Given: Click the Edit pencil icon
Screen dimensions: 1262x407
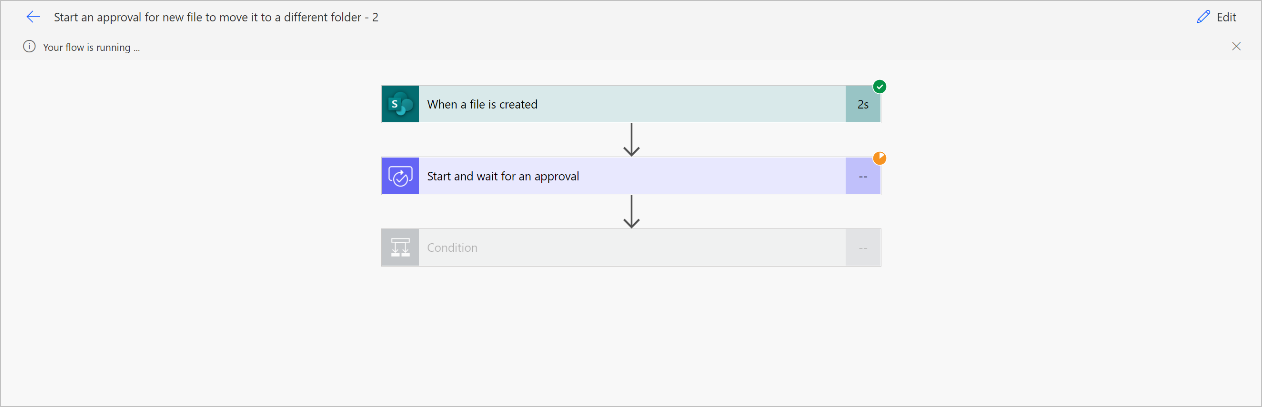Looking at the screenshot, I should 1203,17.
